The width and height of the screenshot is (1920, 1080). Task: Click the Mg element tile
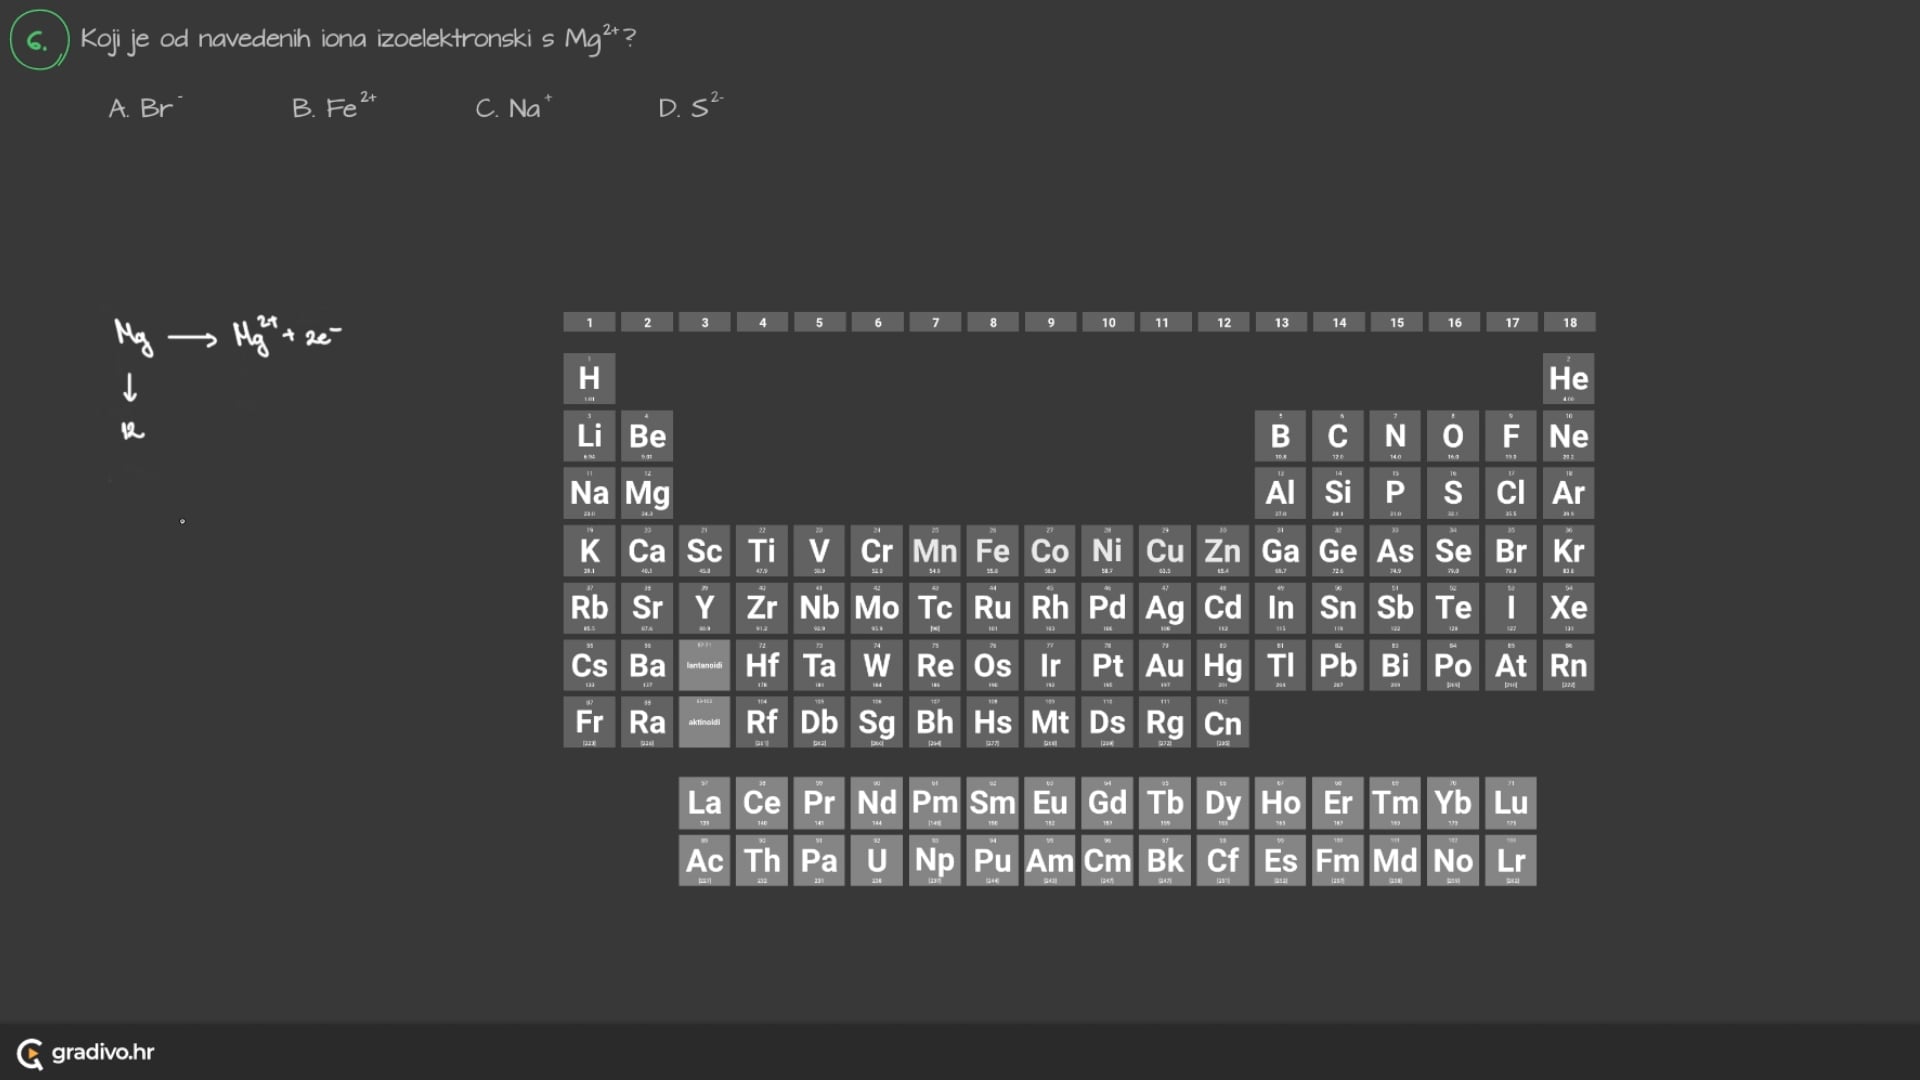point(647,493)
